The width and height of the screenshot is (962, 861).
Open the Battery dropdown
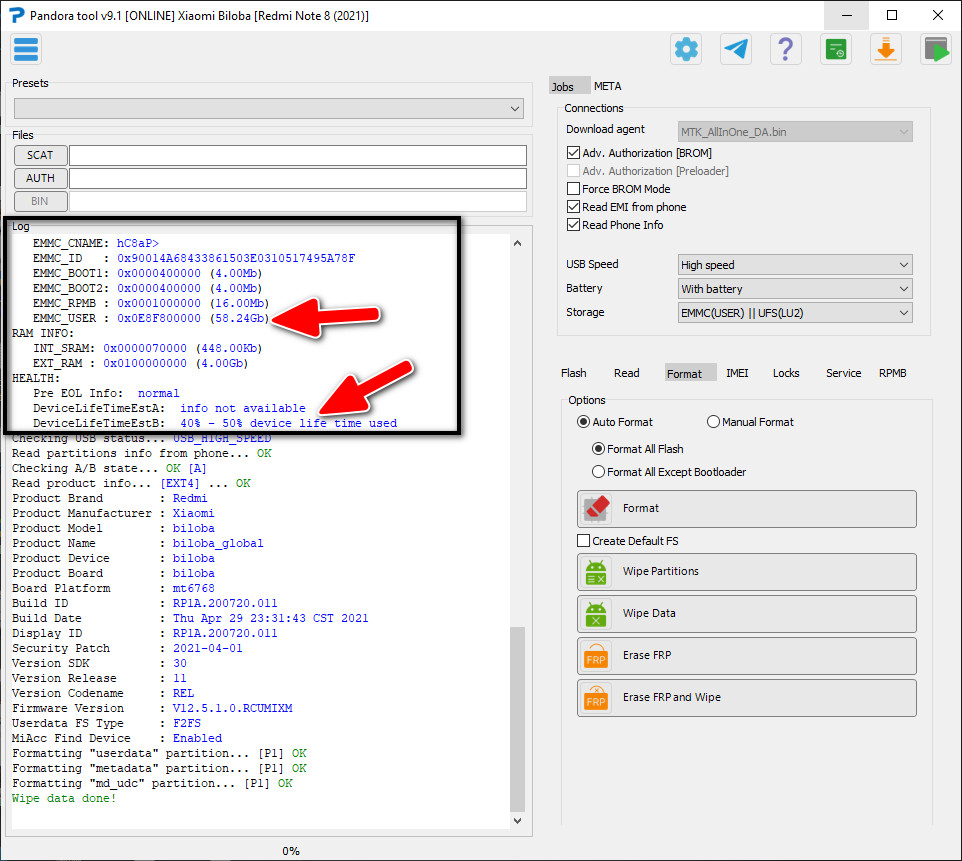pos(795,289)
